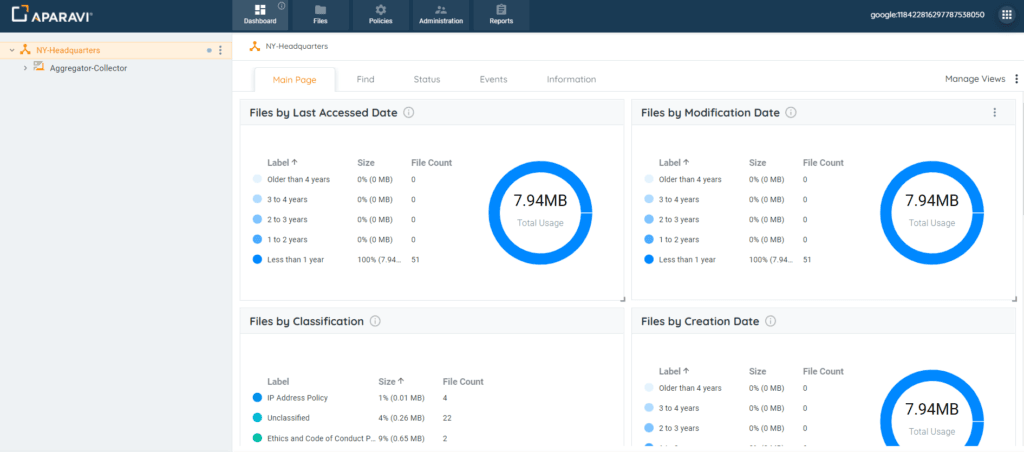
Task: Switch to the Status tab
Action: coord(427,80)
